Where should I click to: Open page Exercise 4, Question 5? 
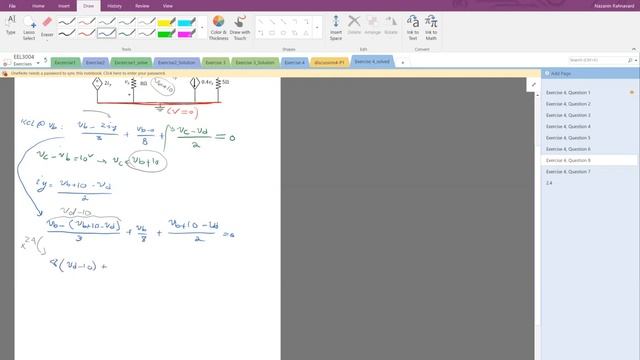(x=568, y=138)
